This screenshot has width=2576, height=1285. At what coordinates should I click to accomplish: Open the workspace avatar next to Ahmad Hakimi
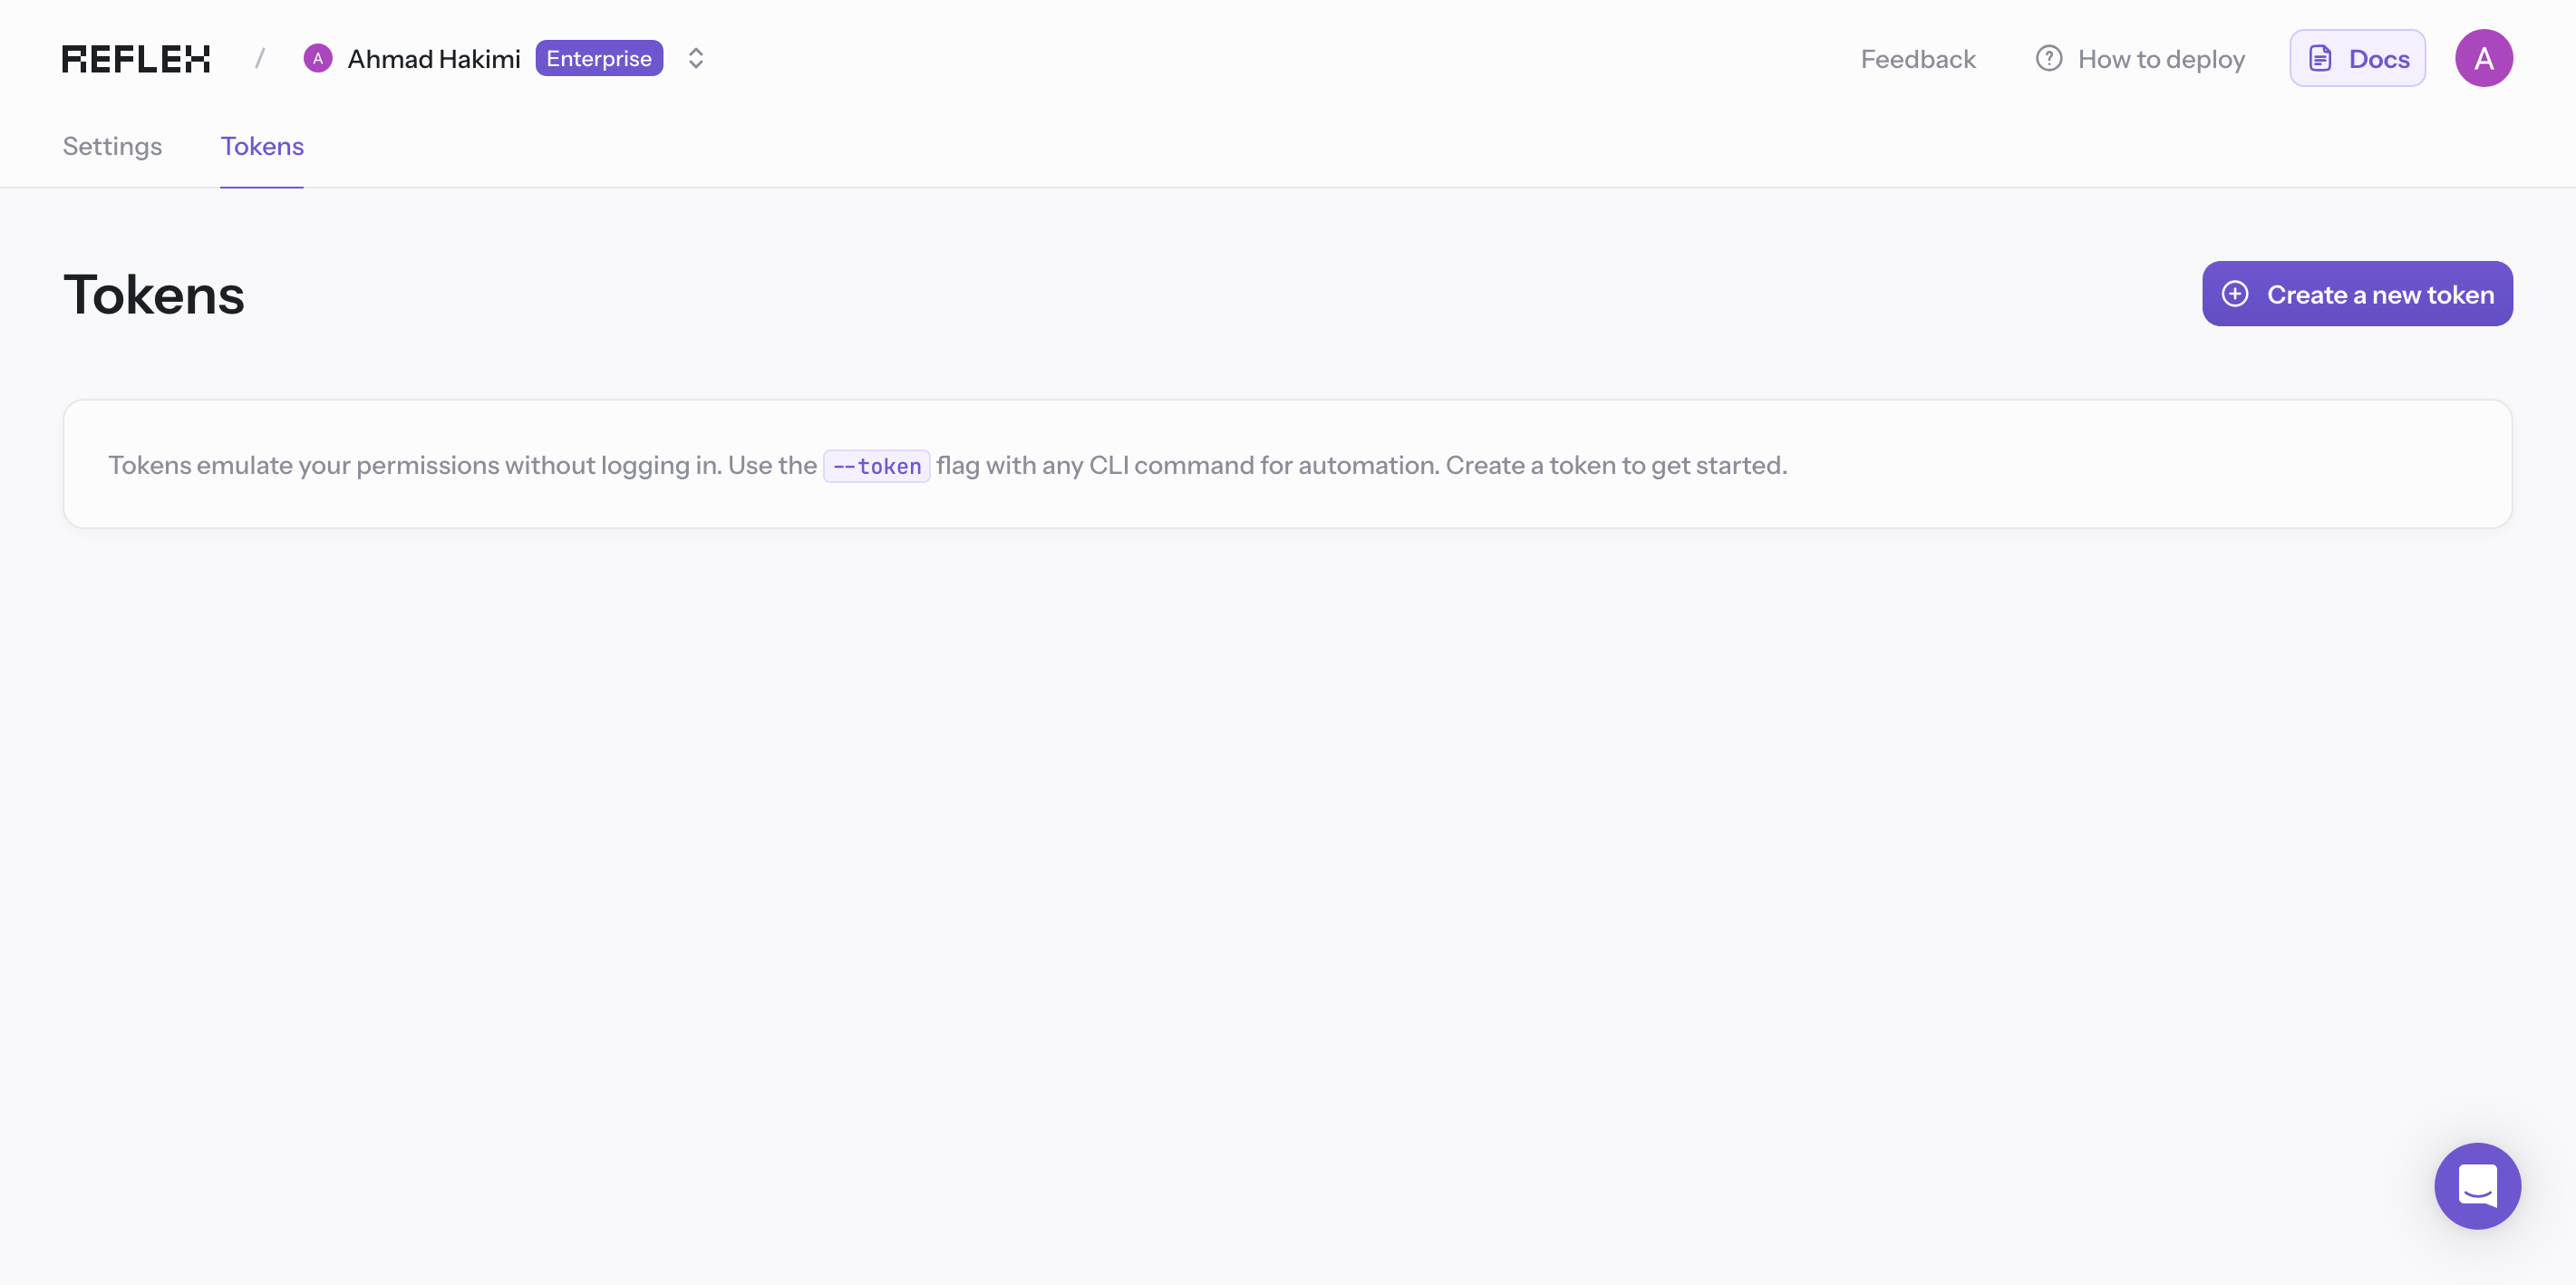tap(318, 57)
